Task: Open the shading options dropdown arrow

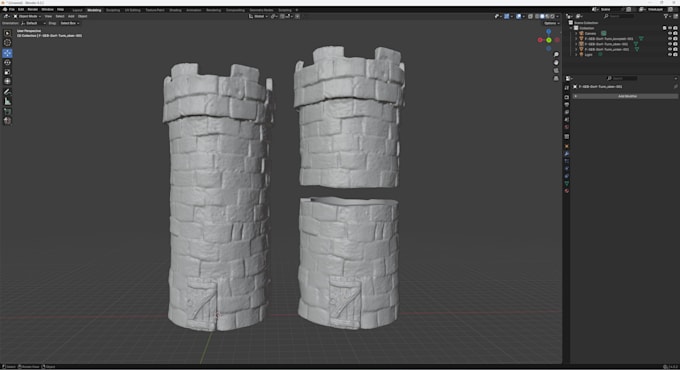Action: (557, 16)
